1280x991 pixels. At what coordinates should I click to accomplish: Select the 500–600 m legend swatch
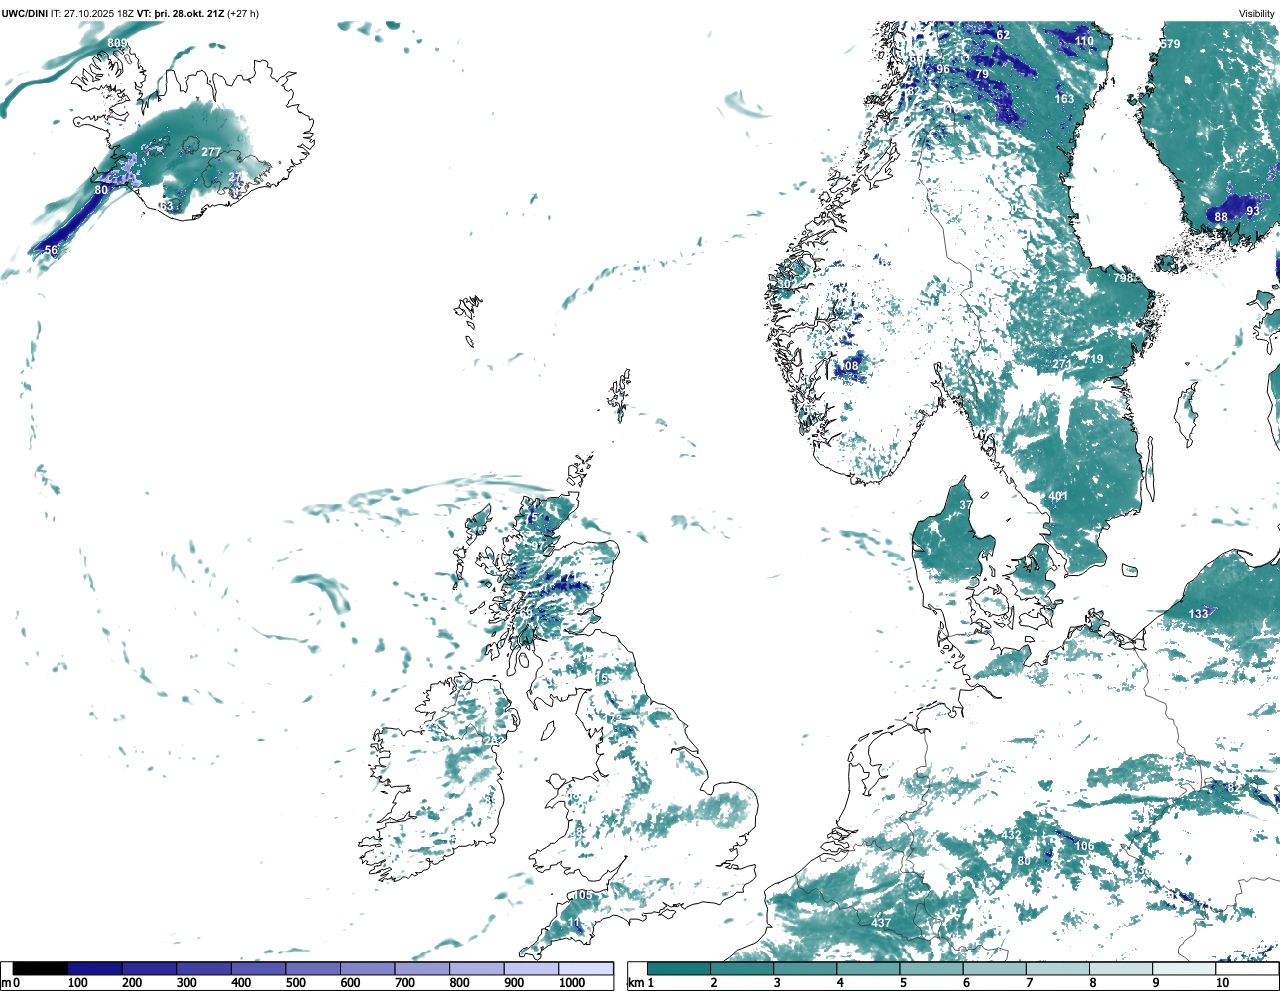(313, 968)
